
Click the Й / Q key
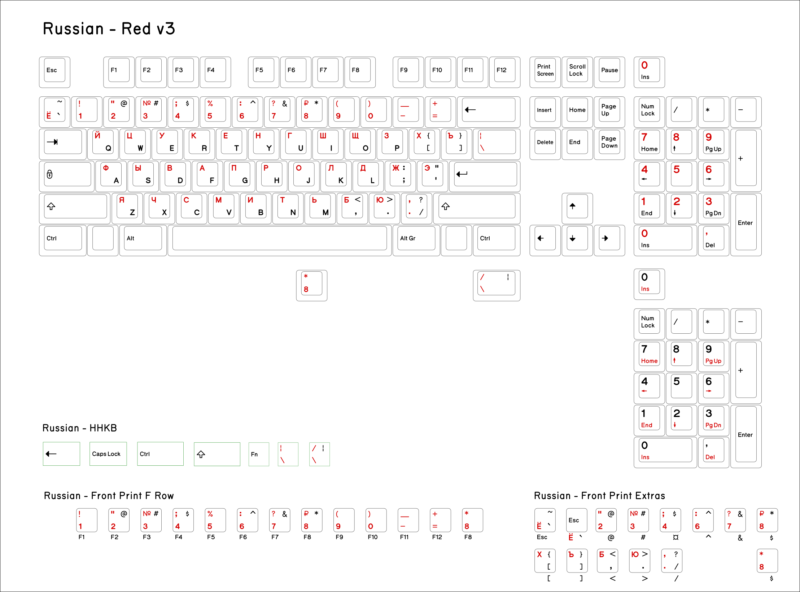pyautogui.click(x=103, y=144)
